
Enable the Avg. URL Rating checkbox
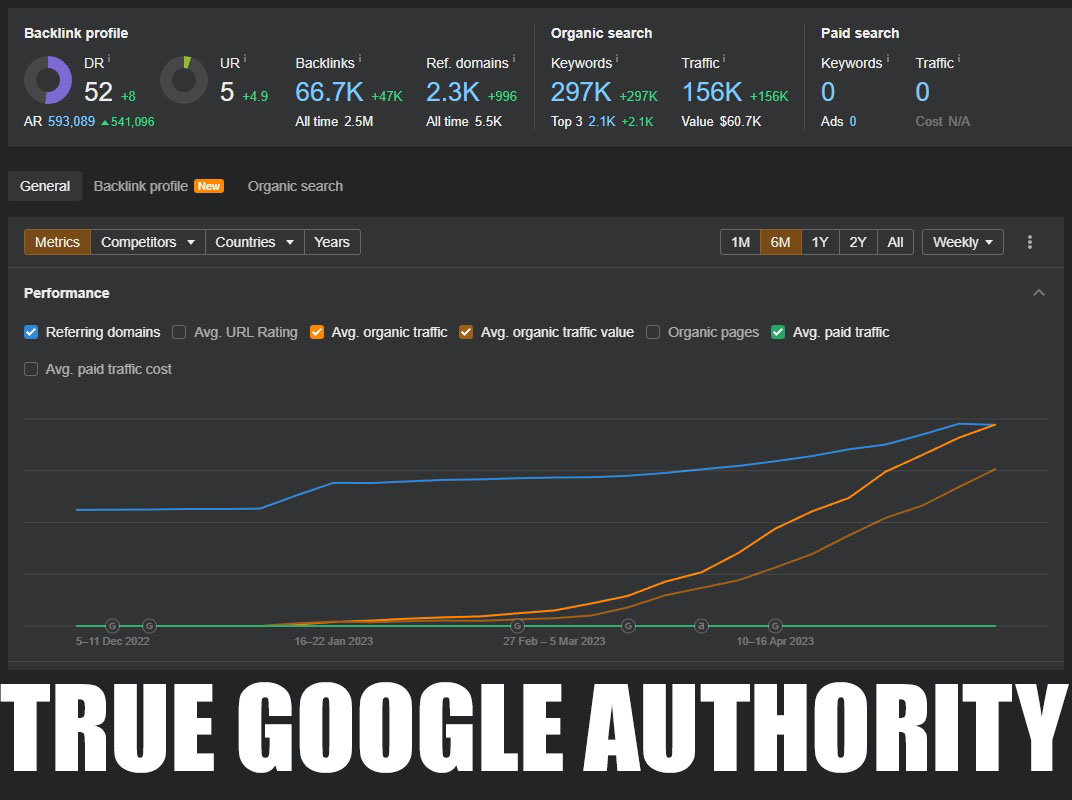point(178,331)
